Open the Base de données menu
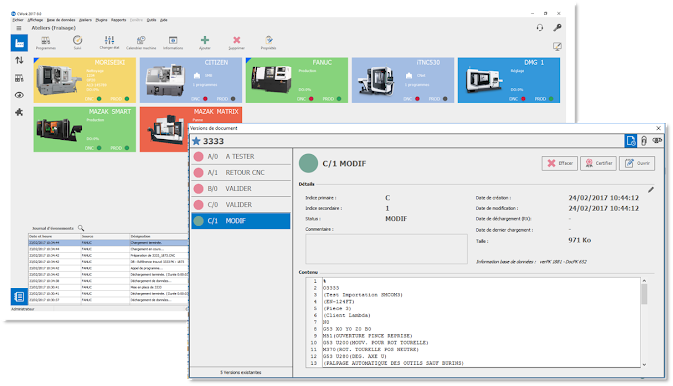 [61, 20]
